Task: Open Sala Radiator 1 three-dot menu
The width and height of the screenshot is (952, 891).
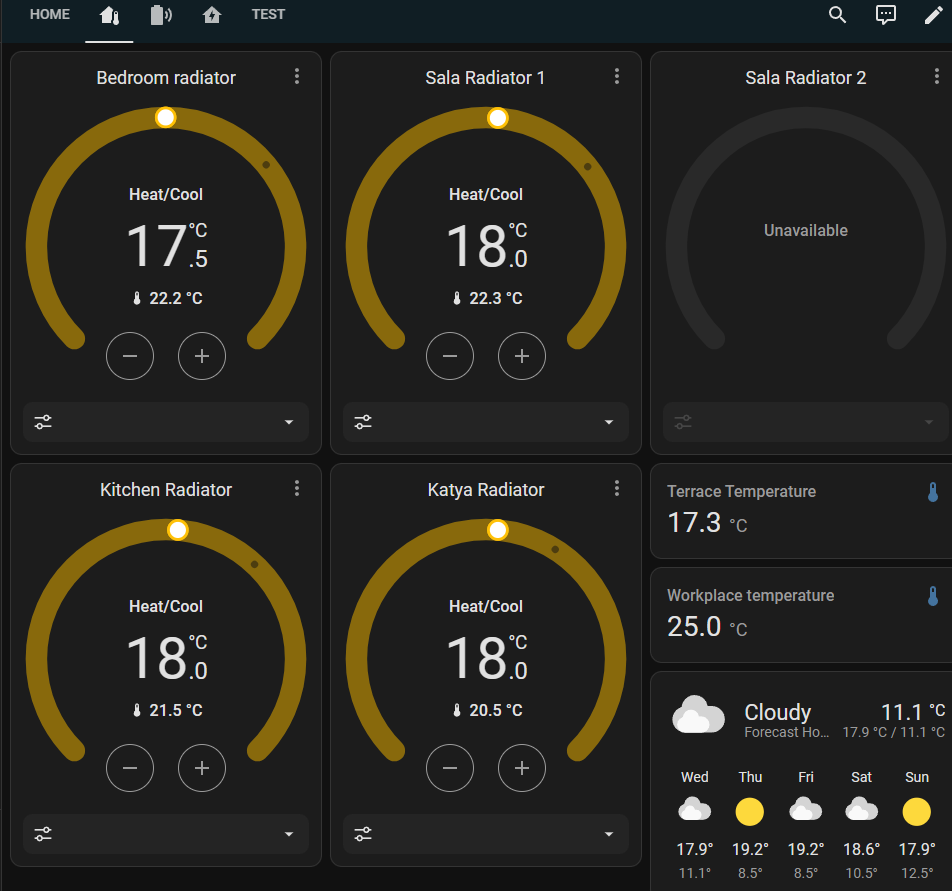Action: pyautogui.click(x=617, y=77)
